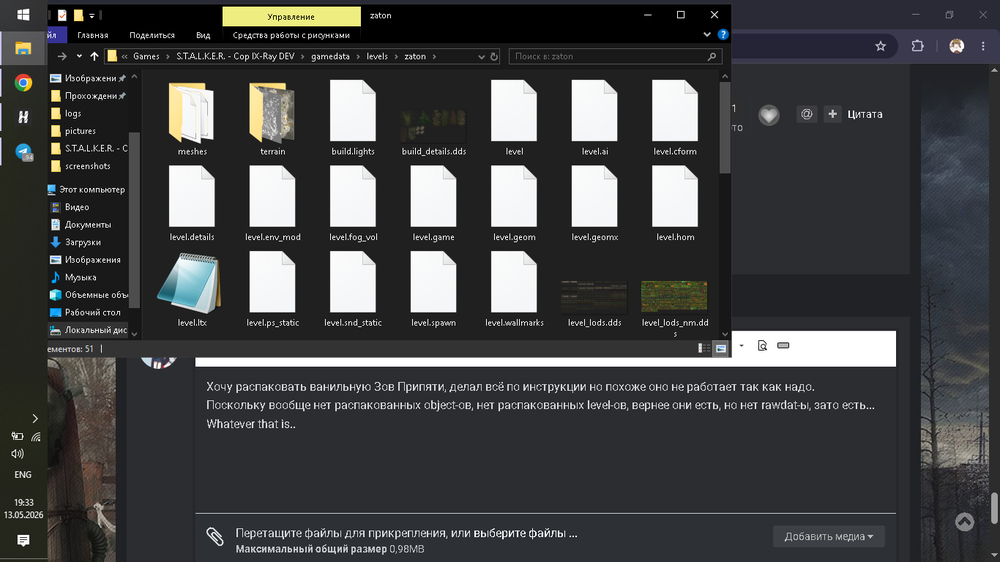The image size is (1000, 562).
Task: Select the terrain folder
Action: click(272, 119)
